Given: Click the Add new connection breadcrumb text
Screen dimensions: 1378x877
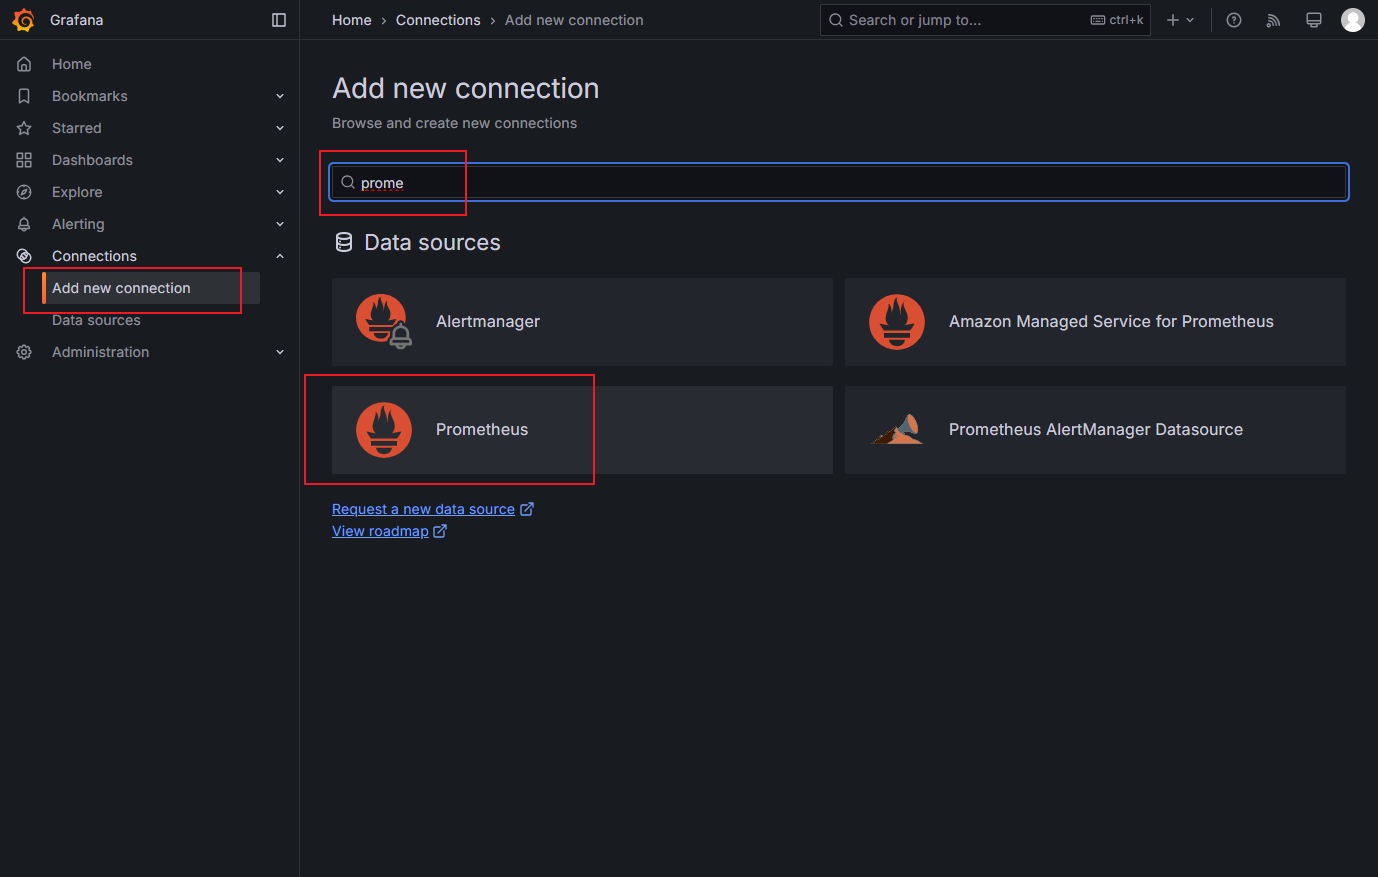Looking at the screenshot, I should point(574,20).
